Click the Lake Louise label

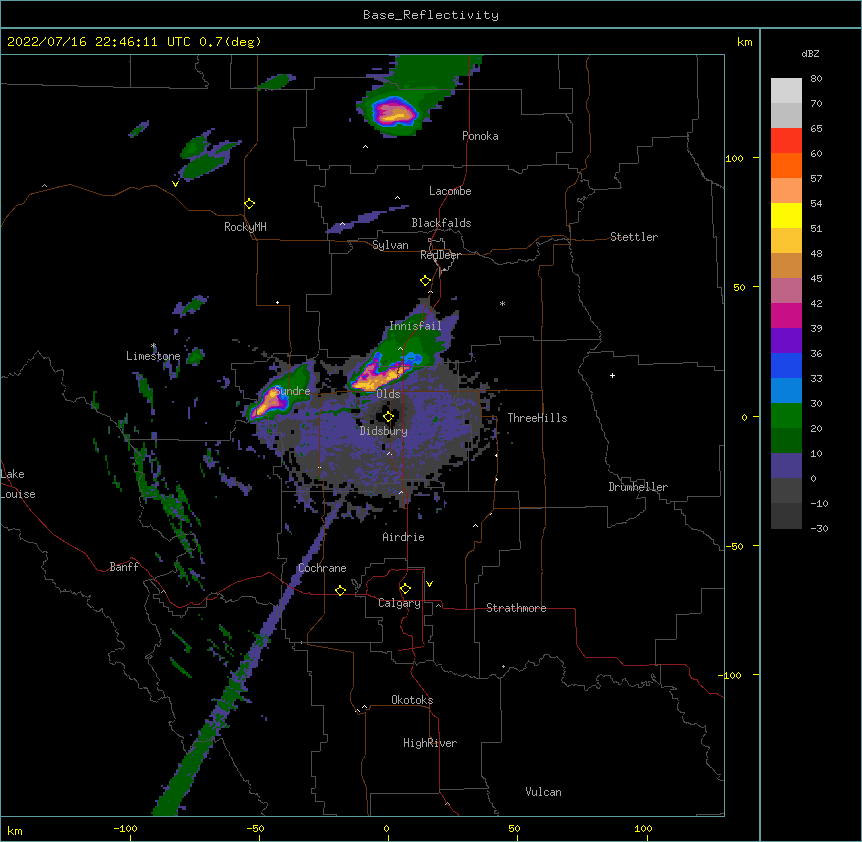point(18,484)
